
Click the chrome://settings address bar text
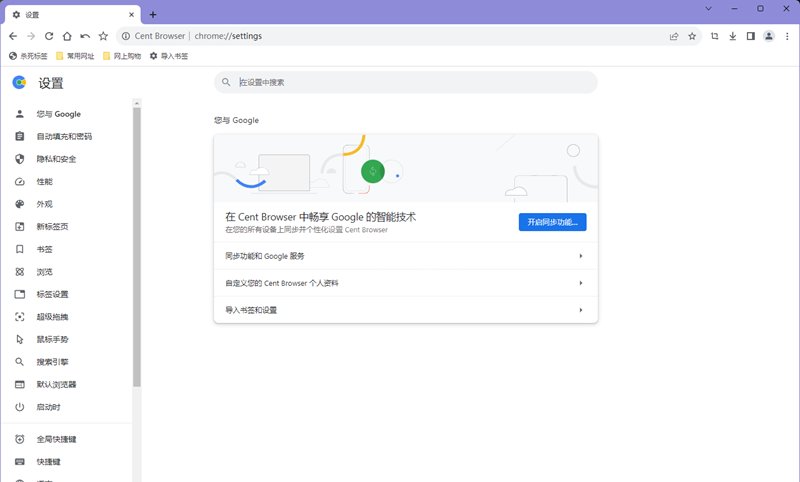(228, 36)
